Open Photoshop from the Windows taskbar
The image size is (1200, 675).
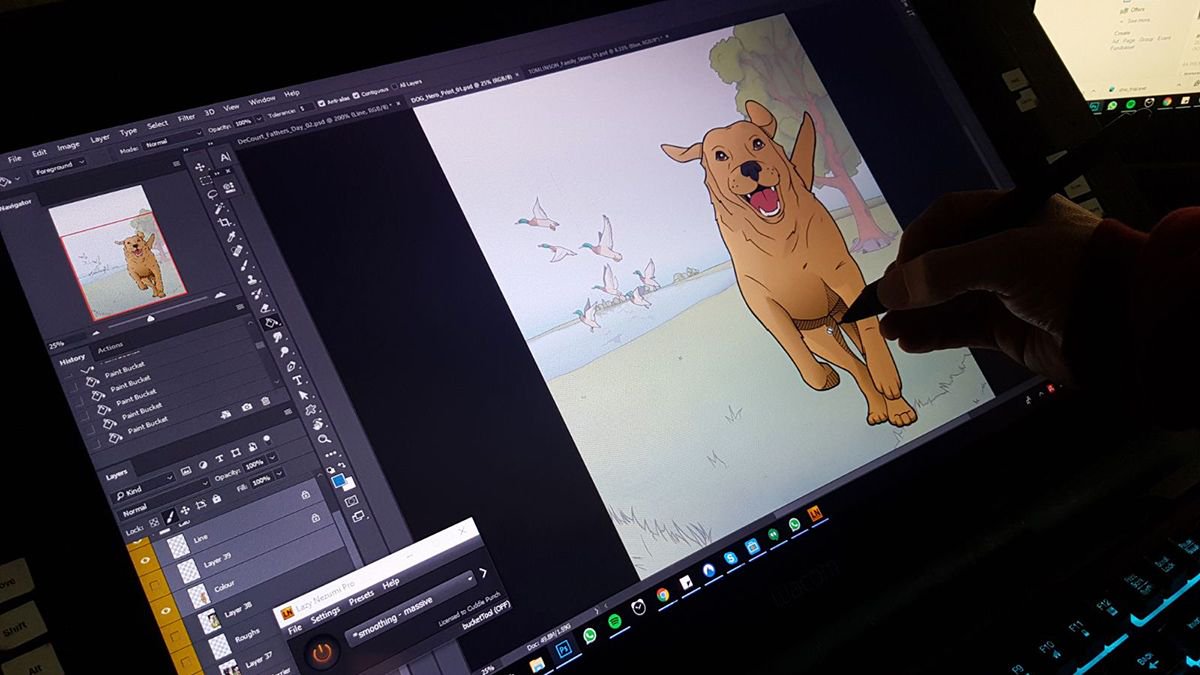click(562, 648)
